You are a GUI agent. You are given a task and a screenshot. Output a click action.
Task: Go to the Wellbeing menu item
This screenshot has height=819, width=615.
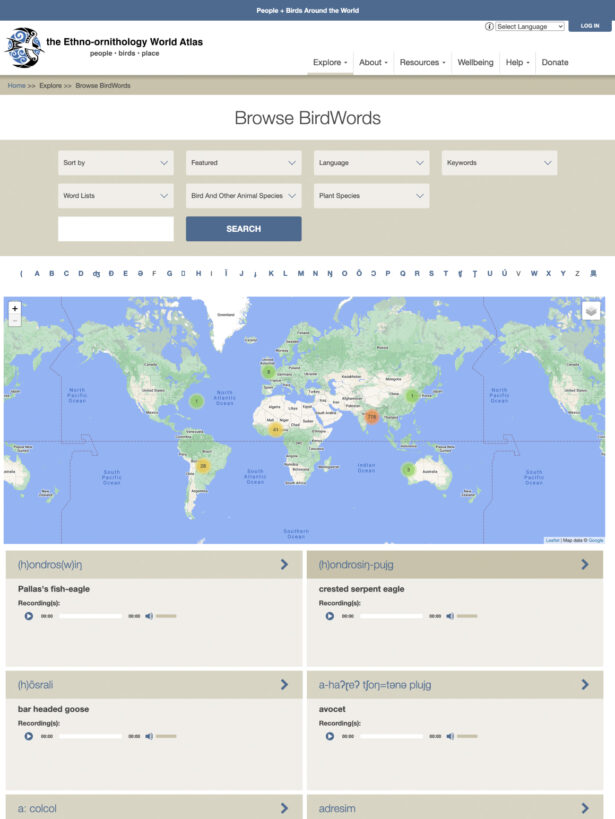[x=475, y=62]
